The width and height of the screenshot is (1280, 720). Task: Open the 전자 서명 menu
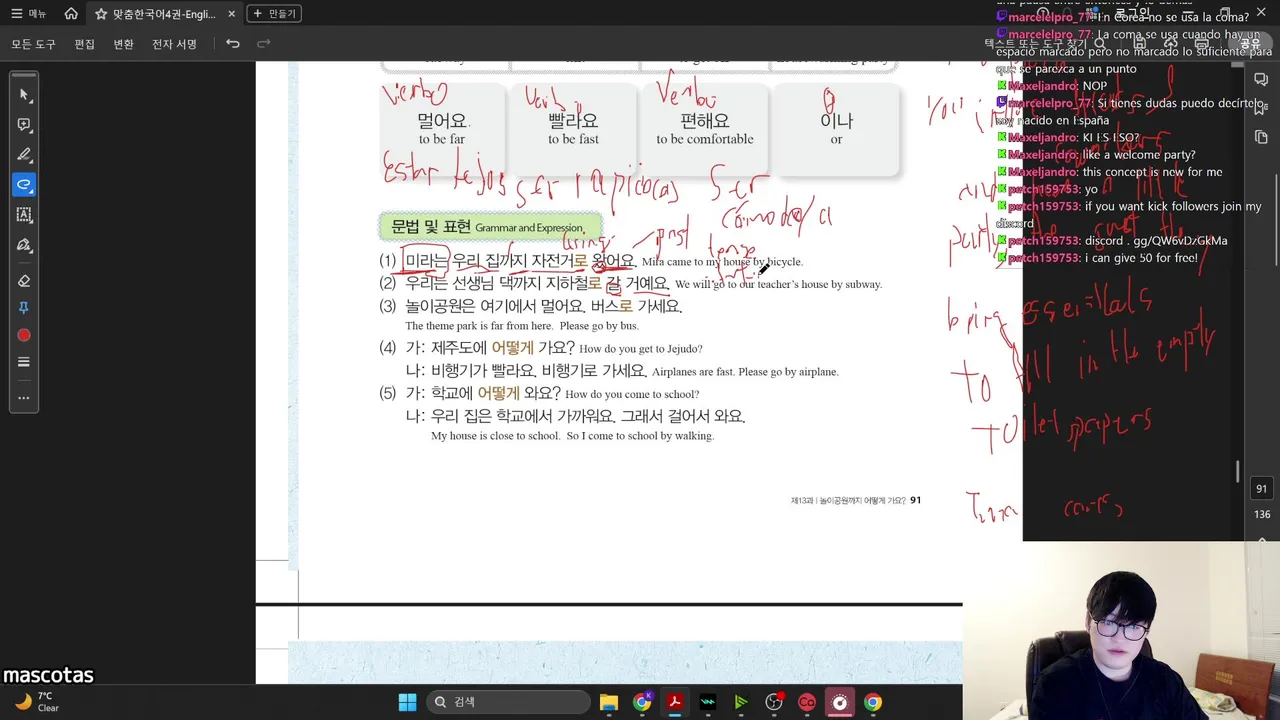pos(174,44)
